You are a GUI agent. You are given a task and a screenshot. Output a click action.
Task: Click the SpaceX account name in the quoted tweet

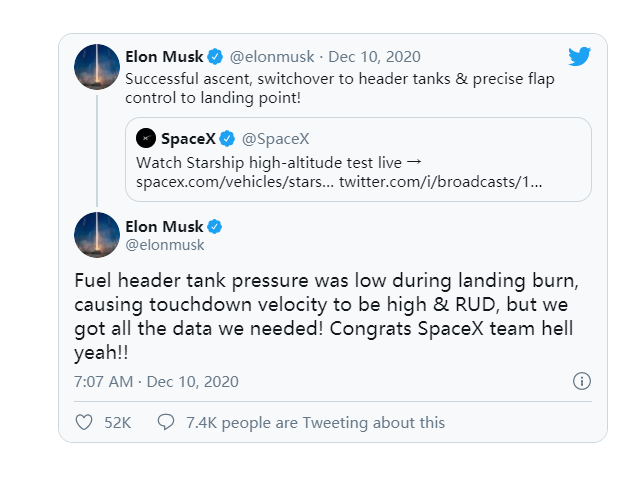188,139
